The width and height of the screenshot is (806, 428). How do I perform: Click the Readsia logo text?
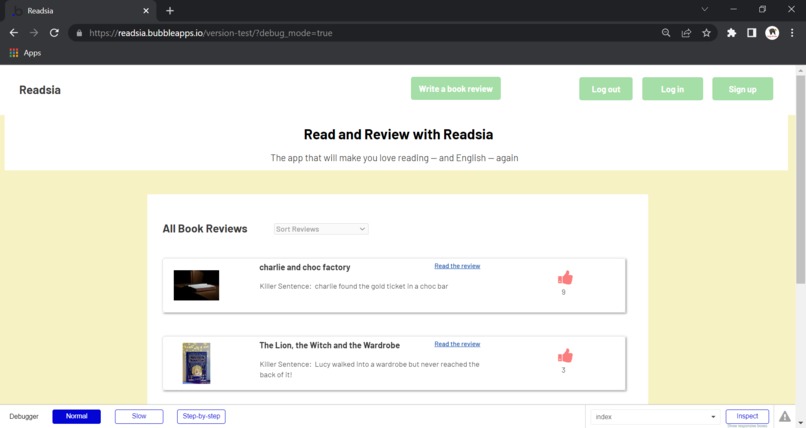click(40, 90)
